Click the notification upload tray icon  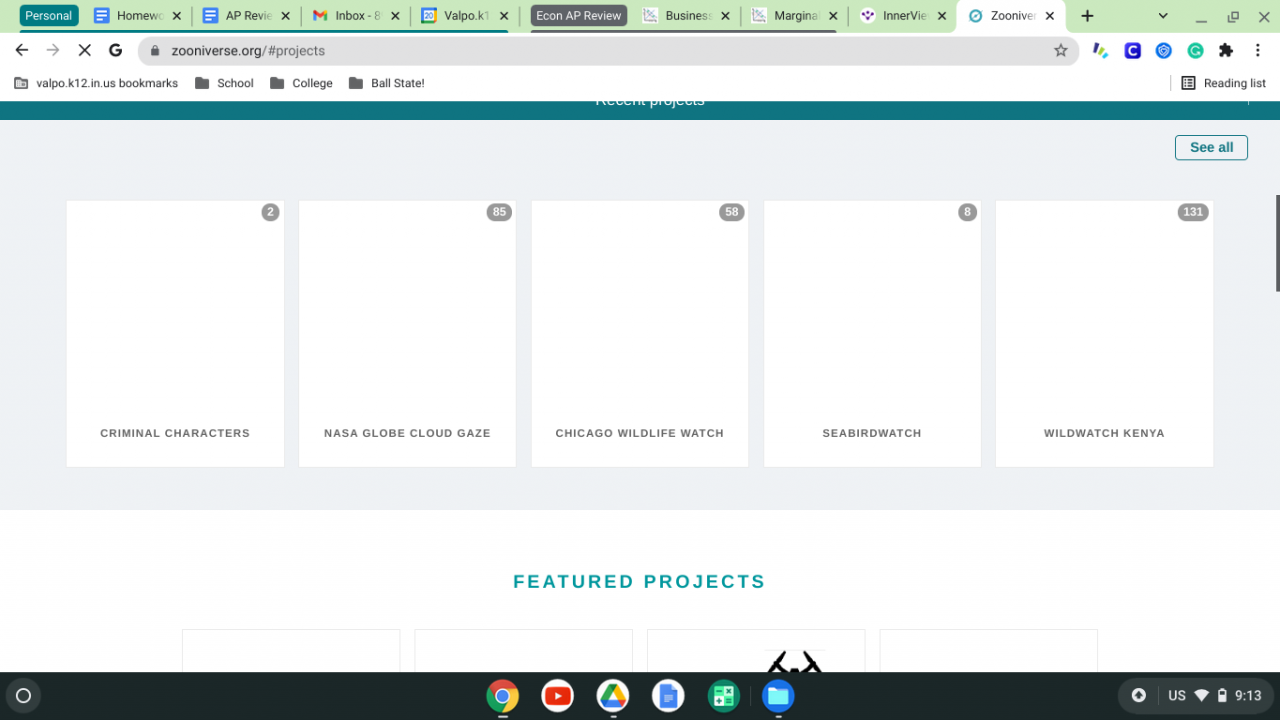click(x=1138, y=696)
